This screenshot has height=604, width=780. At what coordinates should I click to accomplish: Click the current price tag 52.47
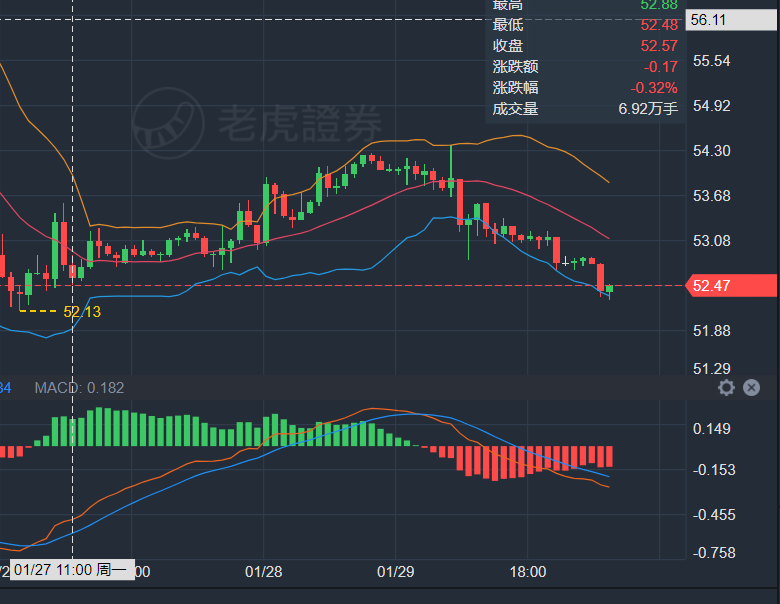tap(731, 286)
